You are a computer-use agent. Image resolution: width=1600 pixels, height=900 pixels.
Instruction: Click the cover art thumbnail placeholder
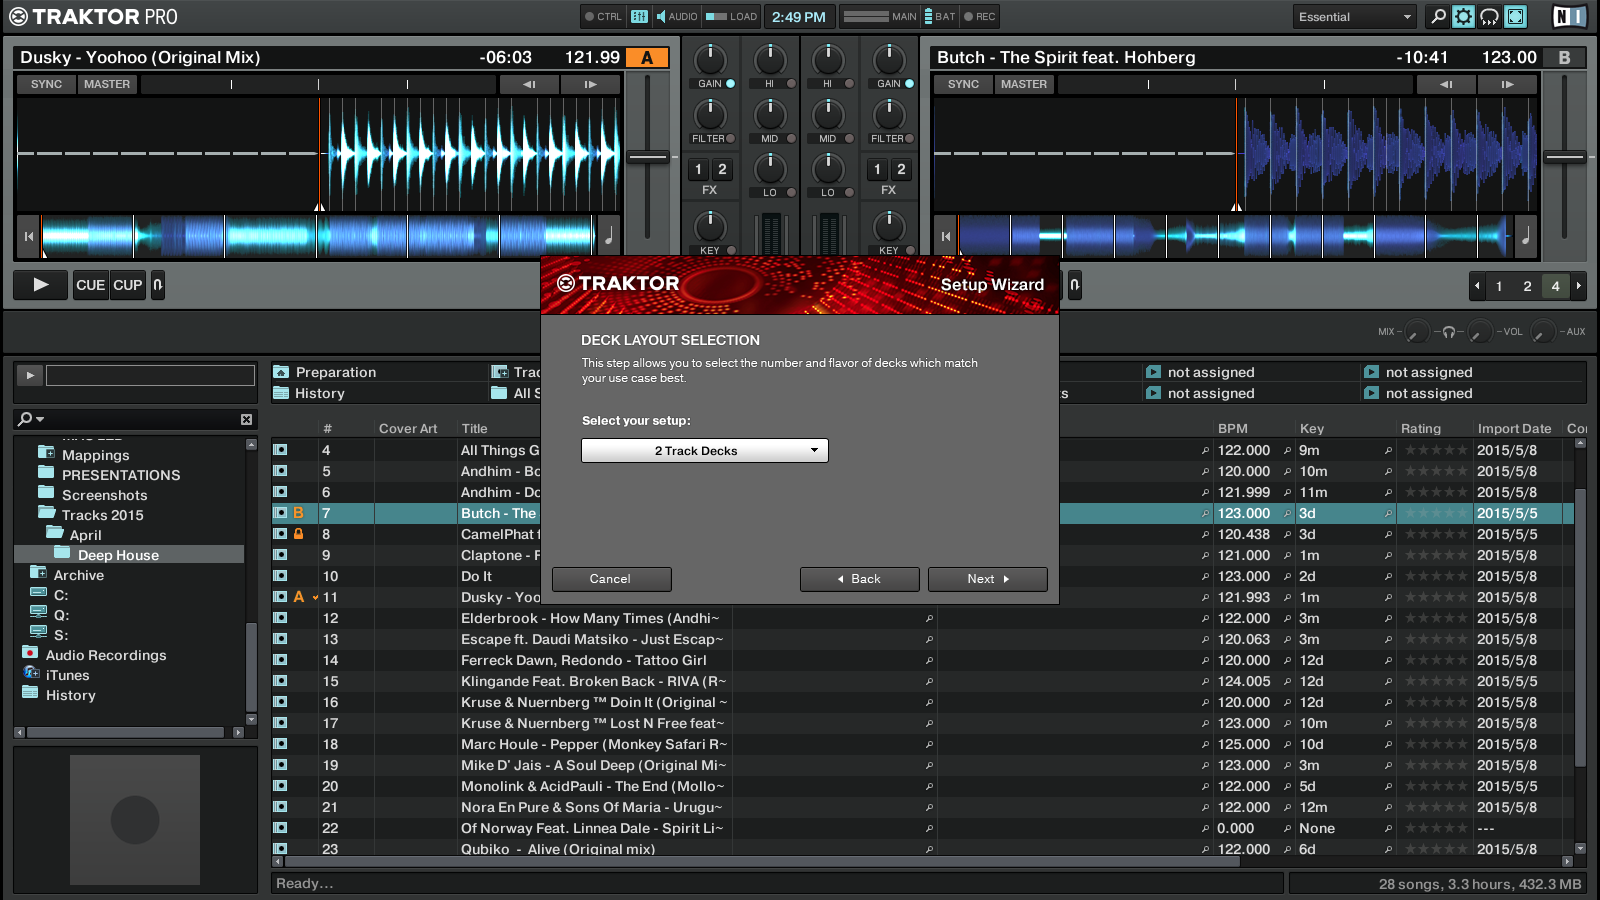(x=135, y=820)
